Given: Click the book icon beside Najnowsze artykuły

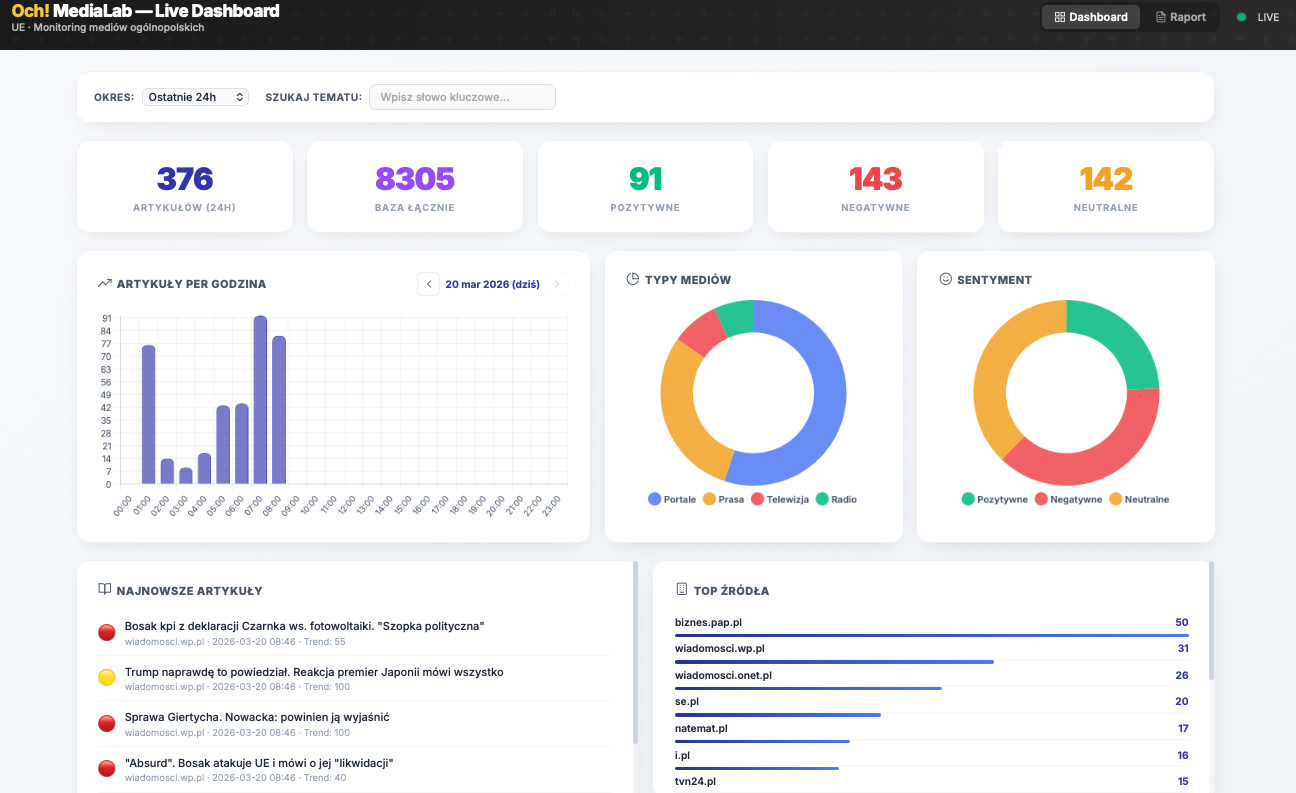Looking at the screenshot, I should click(x=104, y=590).
